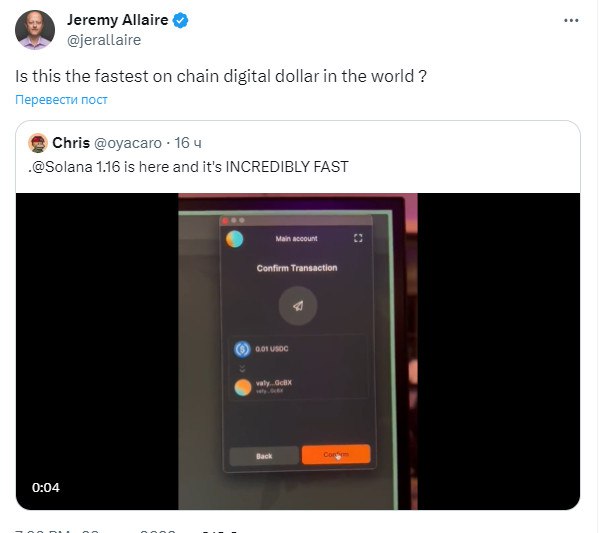This screenshot has width=599, height=533.
Task: Click the fullscreen expand icon in wallet
Action: coord(358,238)
